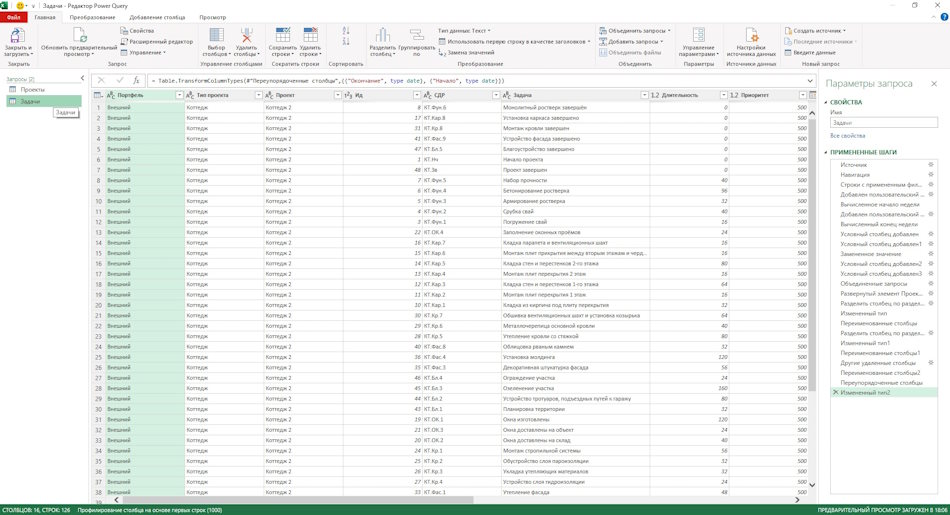Cancel formula edit with X icon
This screenshot has height=515, width=950.
[x=101, y=81]
